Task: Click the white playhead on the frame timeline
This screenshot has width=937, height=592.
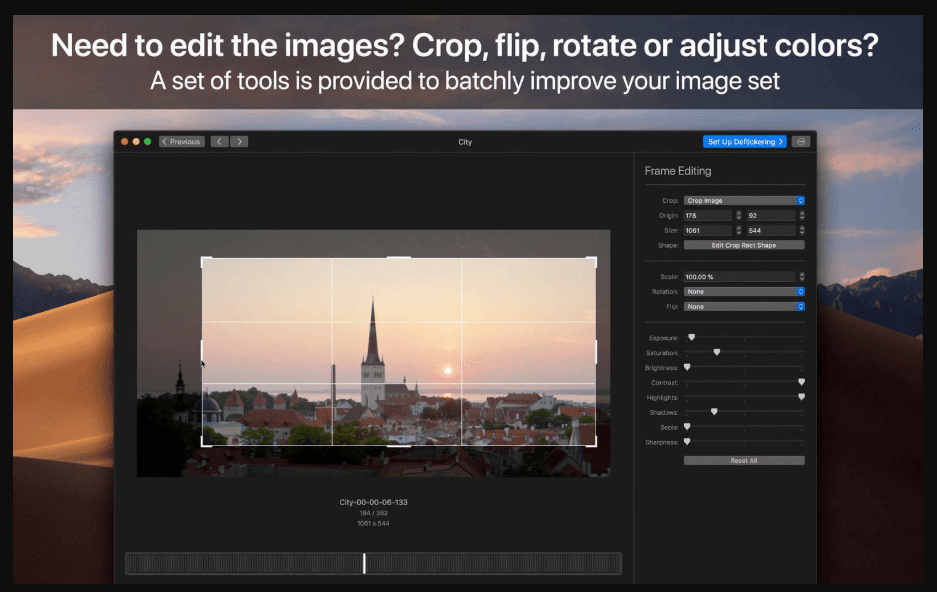Action: 364,563
